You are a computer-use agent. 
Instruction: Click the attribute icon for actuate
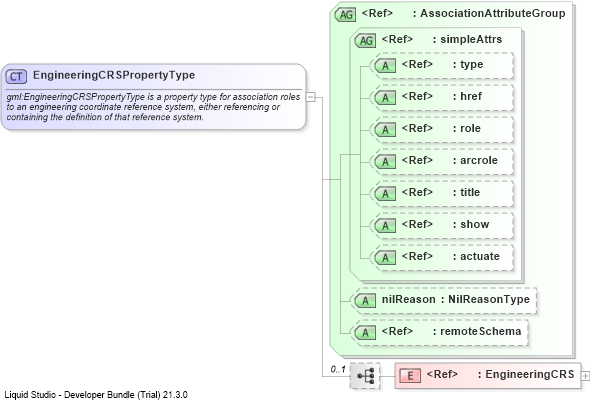pos(385,257)
